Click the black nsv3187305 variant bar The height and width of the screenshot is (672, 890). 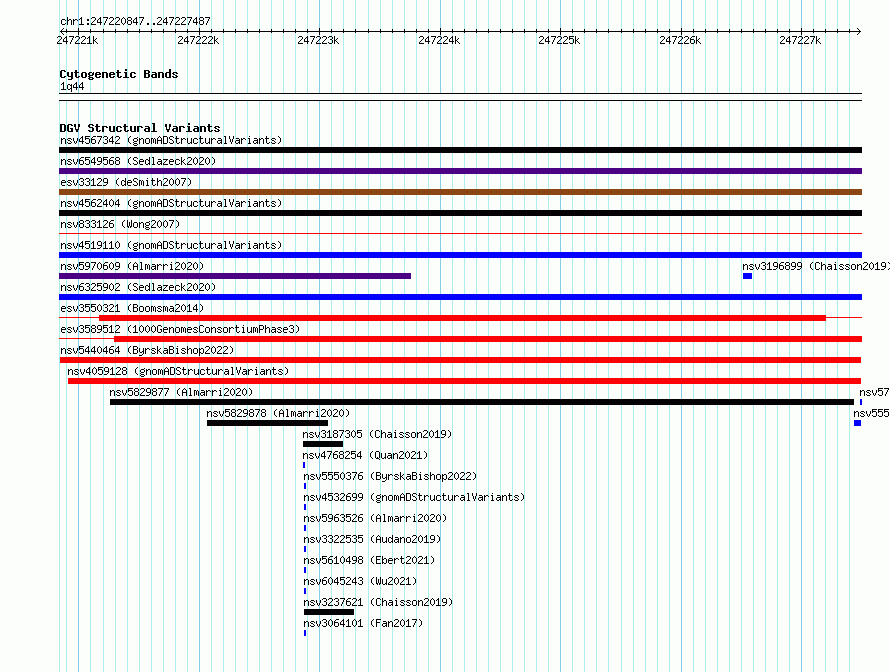pyautogui.click(x=323, y=444)
